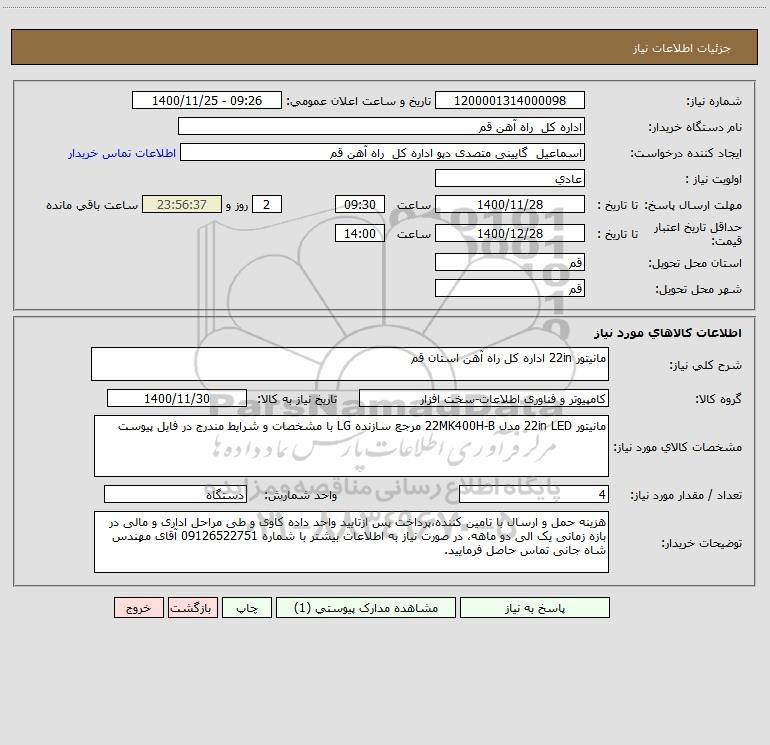This screenshot has width=770, height=745.
Task: Click the delivery province field 'قم'
Action: 510,262
